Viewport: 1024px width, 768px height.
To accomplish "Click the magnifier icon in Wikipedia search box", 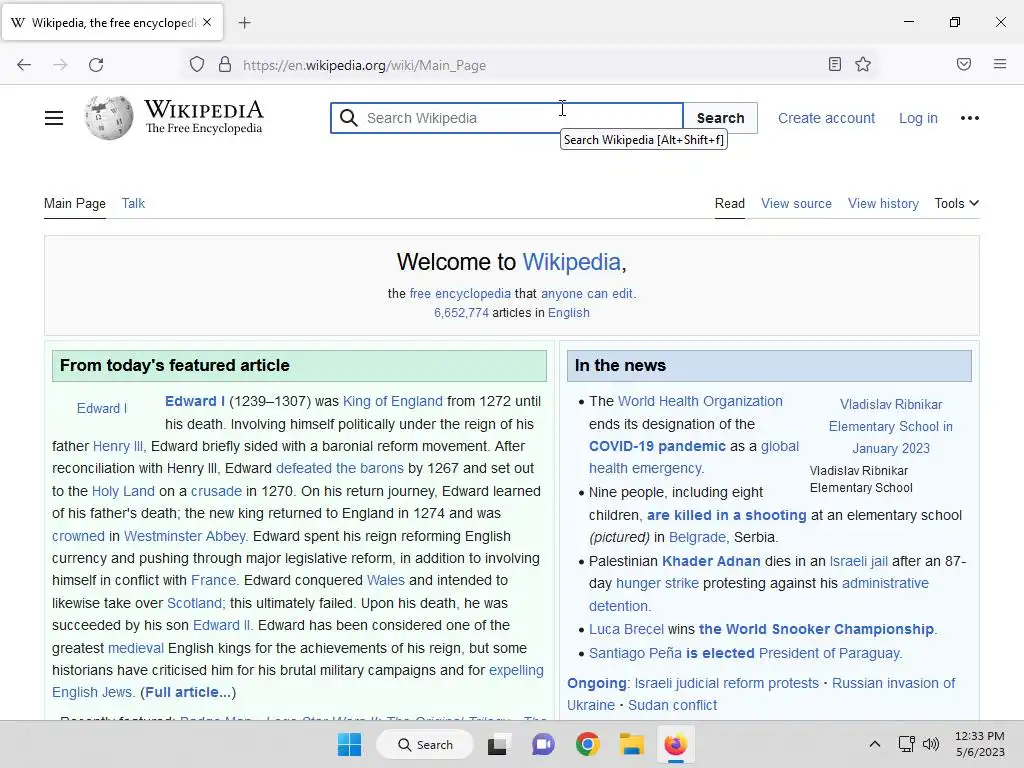I will 349,118.
